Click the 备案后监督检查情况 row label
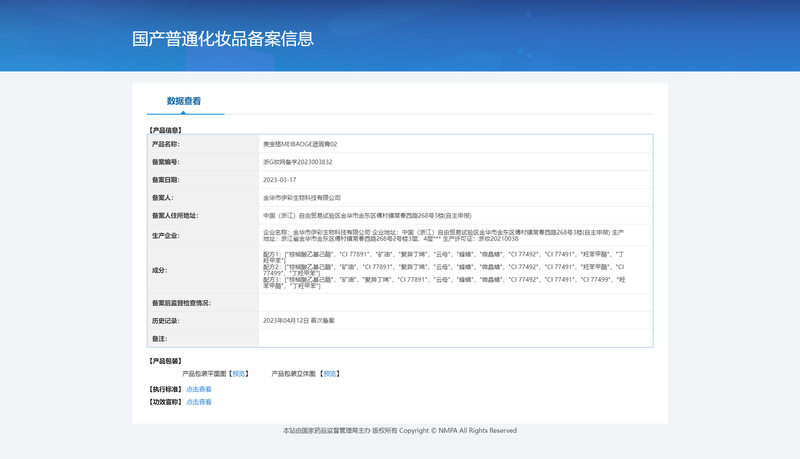The height and width of the screenshot is (459, 800). (x=181, y=303)
